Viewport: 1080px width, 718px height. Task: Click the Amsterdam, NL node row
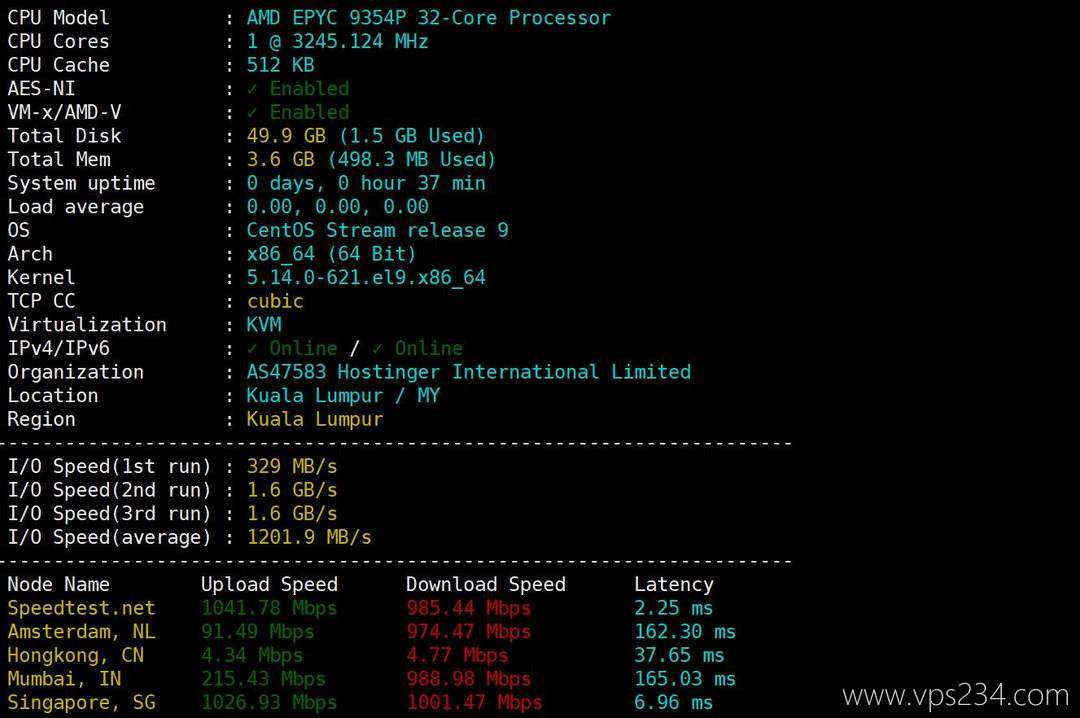[x=371, y=632]
